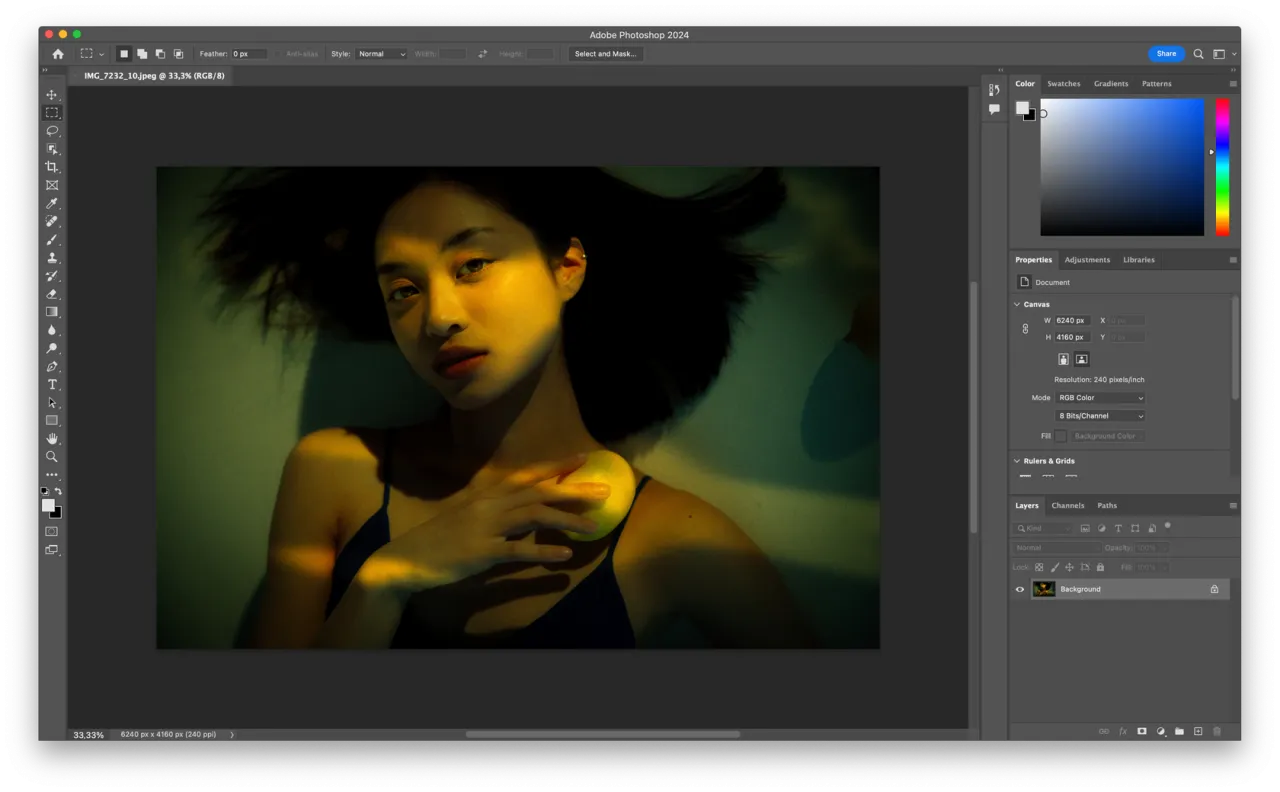Image resolution: width=1280 pixels, height=792 pixels.
Task: Click the Select and Mask button
Action: tap(605, 54)
